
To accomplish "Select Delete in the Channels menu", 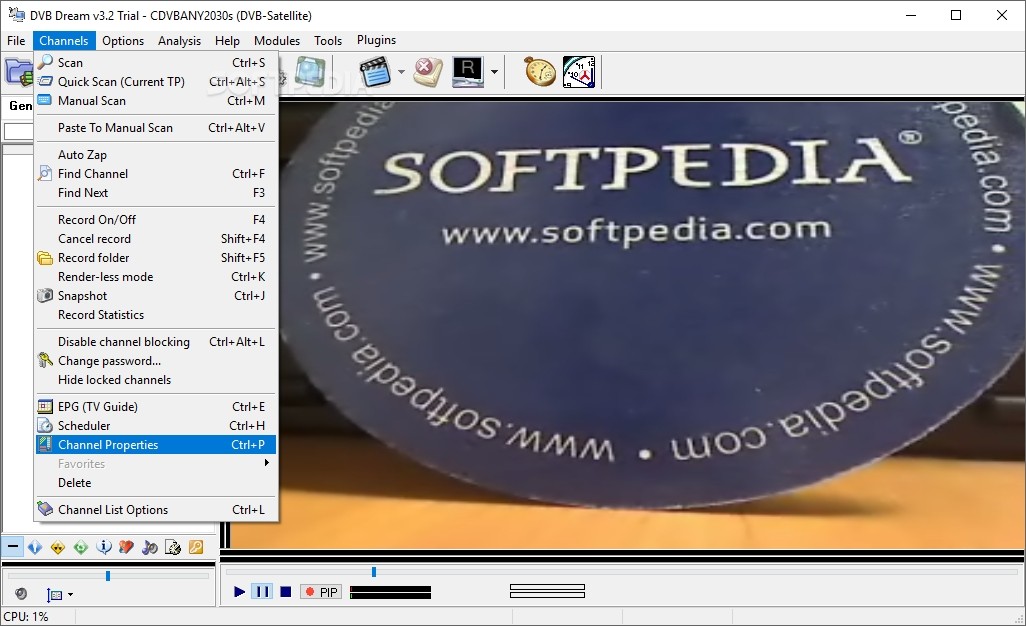I will 156,483.
